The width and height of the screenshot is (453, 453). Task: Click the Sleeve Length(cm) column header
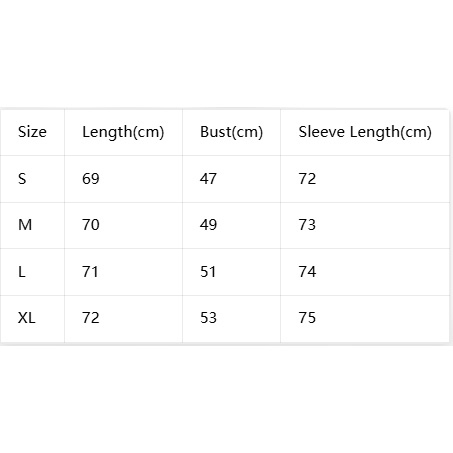pos(365,132)
